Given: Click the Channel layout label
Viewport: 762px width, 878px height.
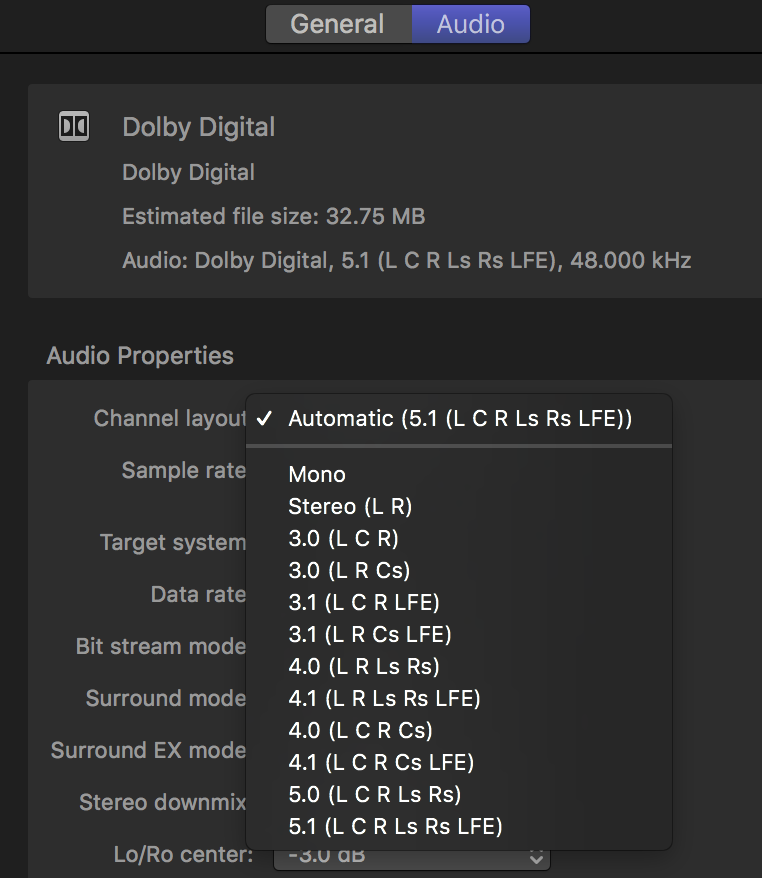Looking at the screenshot, I should pos(169,418).
